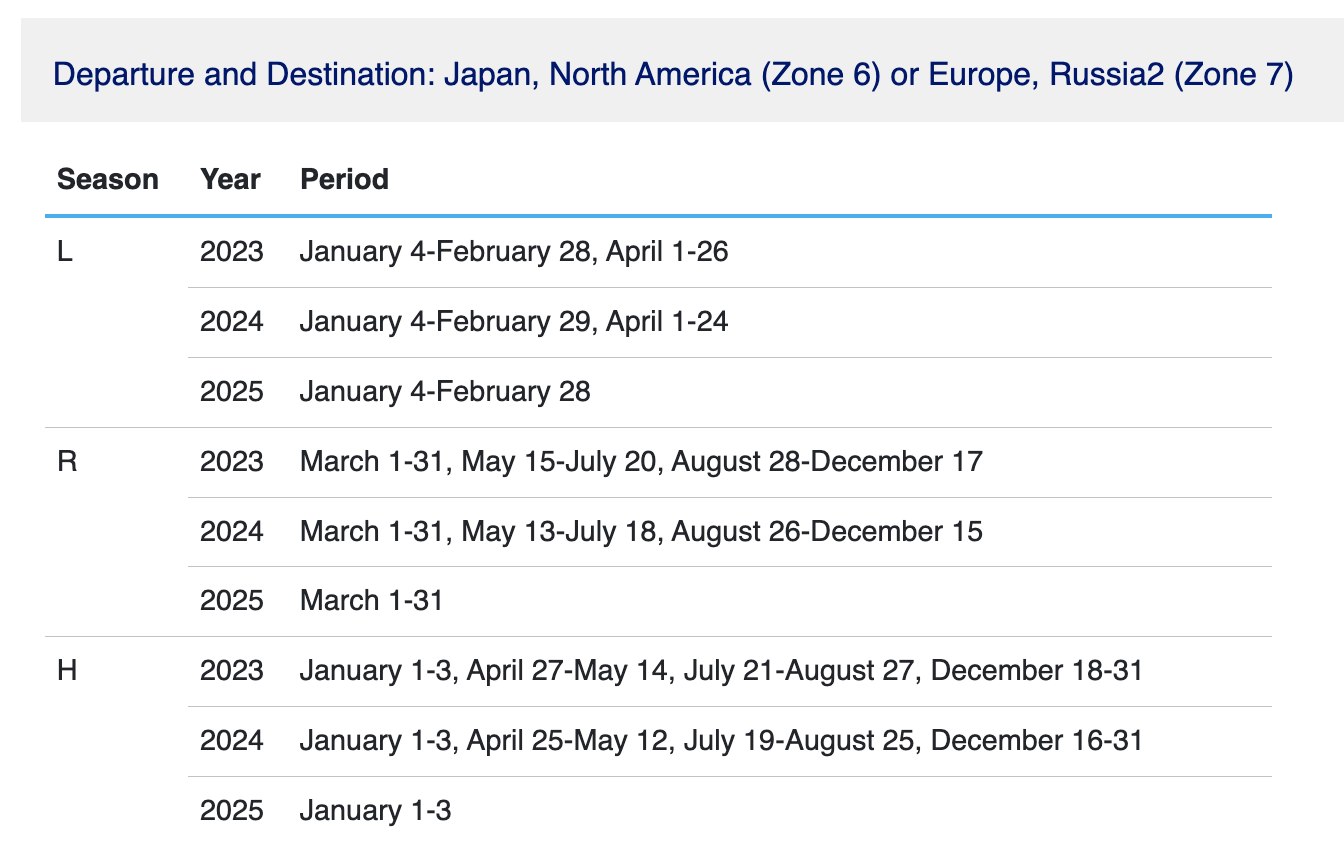Click the period ending December 16-31

coord(721,741)
